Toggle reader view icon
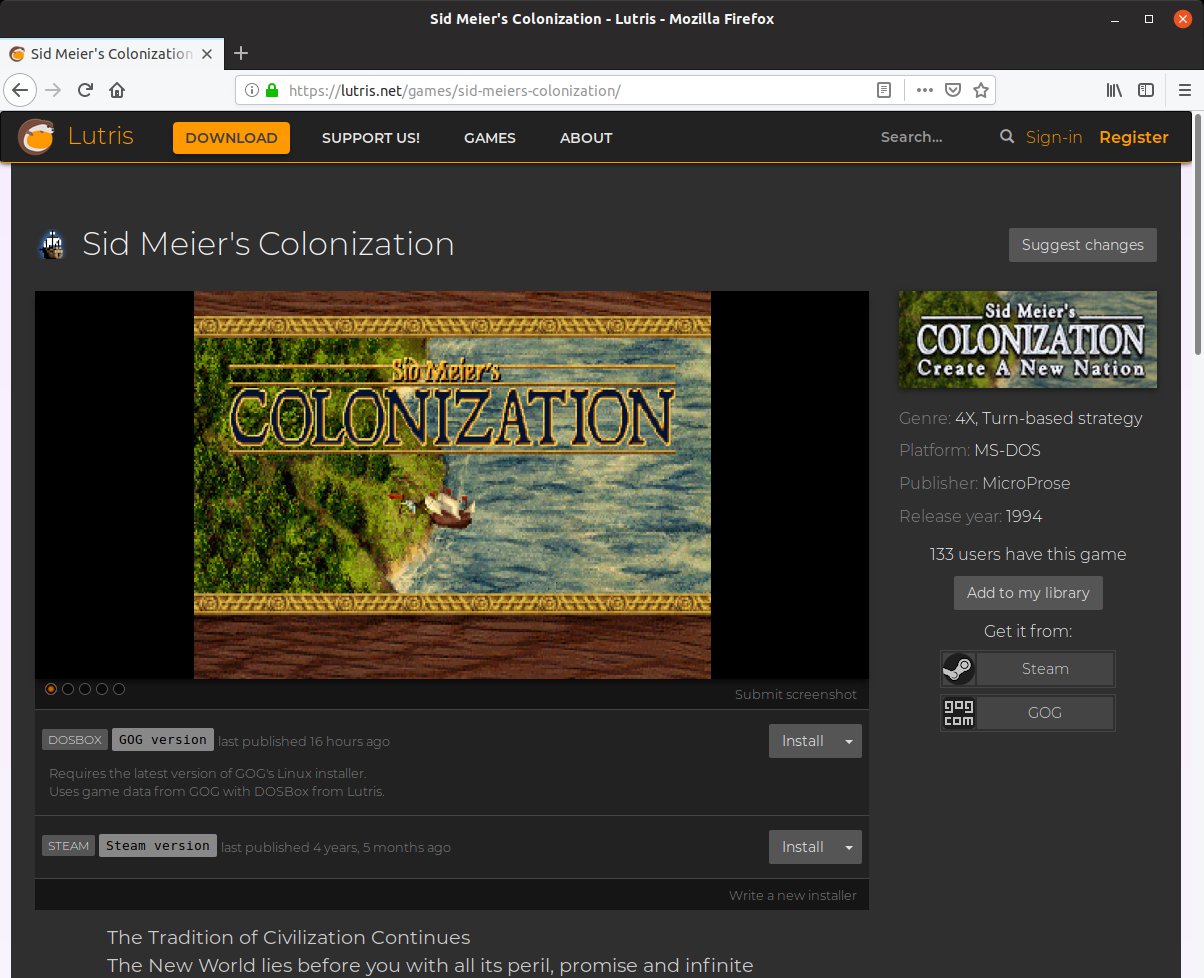Screen dimensions: 1204x978 pyautogui.click(x=884, y=90)
